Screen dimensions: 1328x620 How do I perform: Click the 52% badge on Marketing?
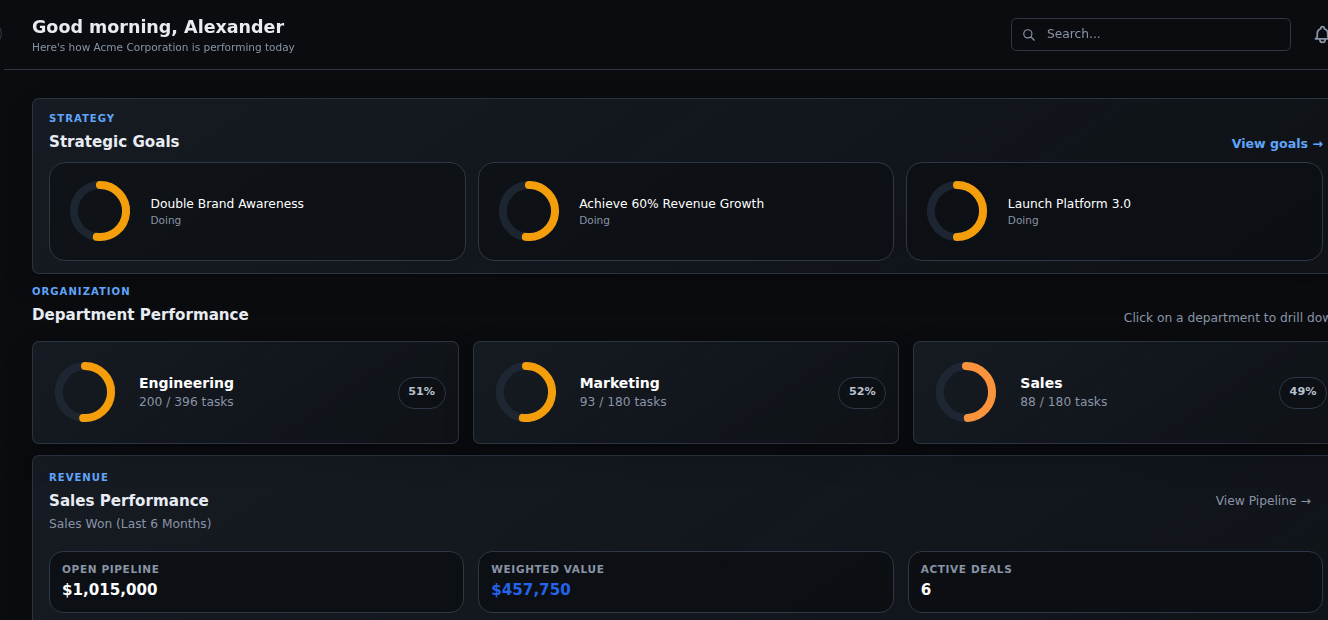coord(862,392)
